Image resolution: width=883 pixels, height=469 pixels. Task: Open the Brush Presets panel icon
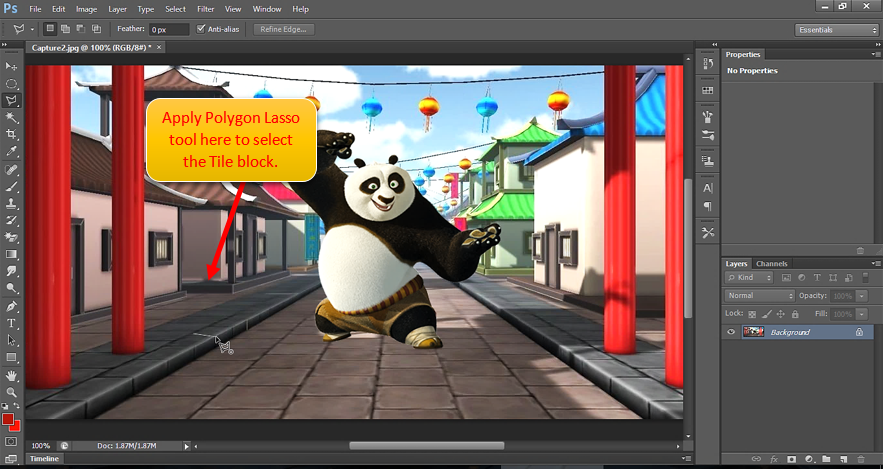(x=708, y=135)
